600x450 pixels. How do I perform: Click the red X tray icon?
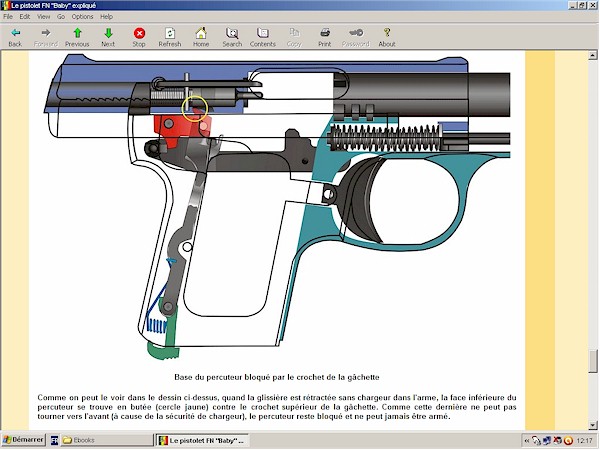coord(558,441)
